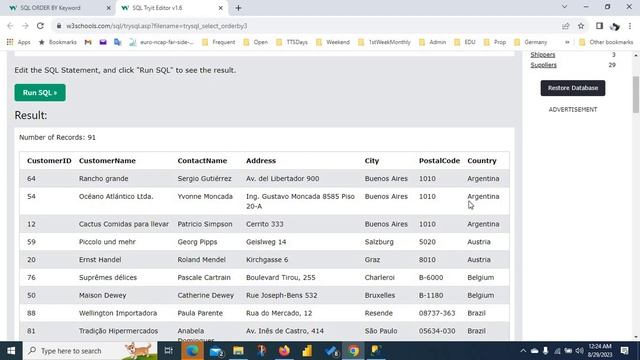640x360 pixels.
Task: Select the Wellington Importadora cell
Action: [x=118, y=313]
